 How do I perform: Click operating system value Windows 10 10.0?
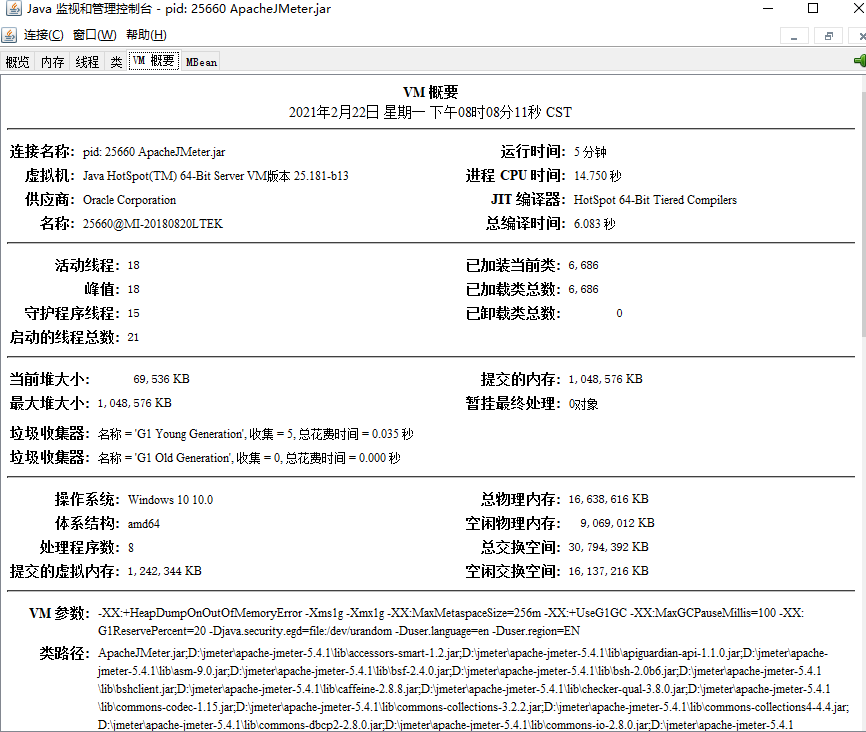pos(170,499)
